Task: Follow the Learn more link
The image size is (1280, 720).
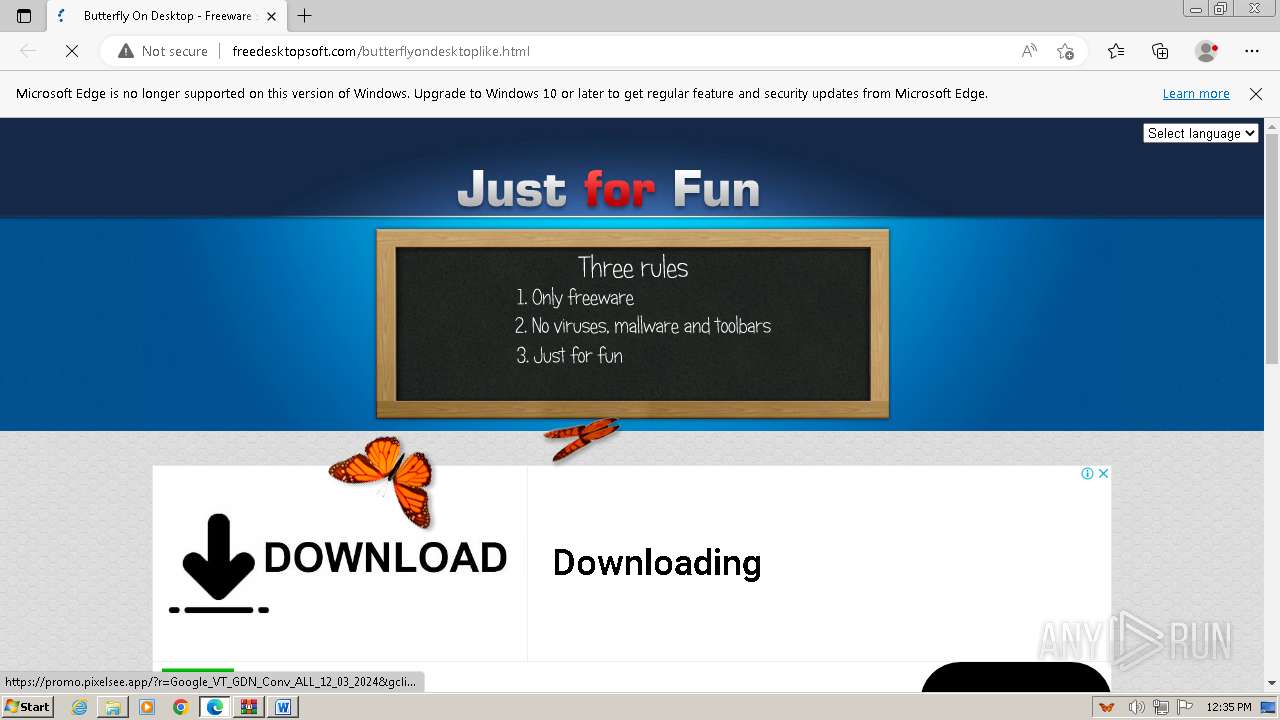Action: click(1196, 93)
